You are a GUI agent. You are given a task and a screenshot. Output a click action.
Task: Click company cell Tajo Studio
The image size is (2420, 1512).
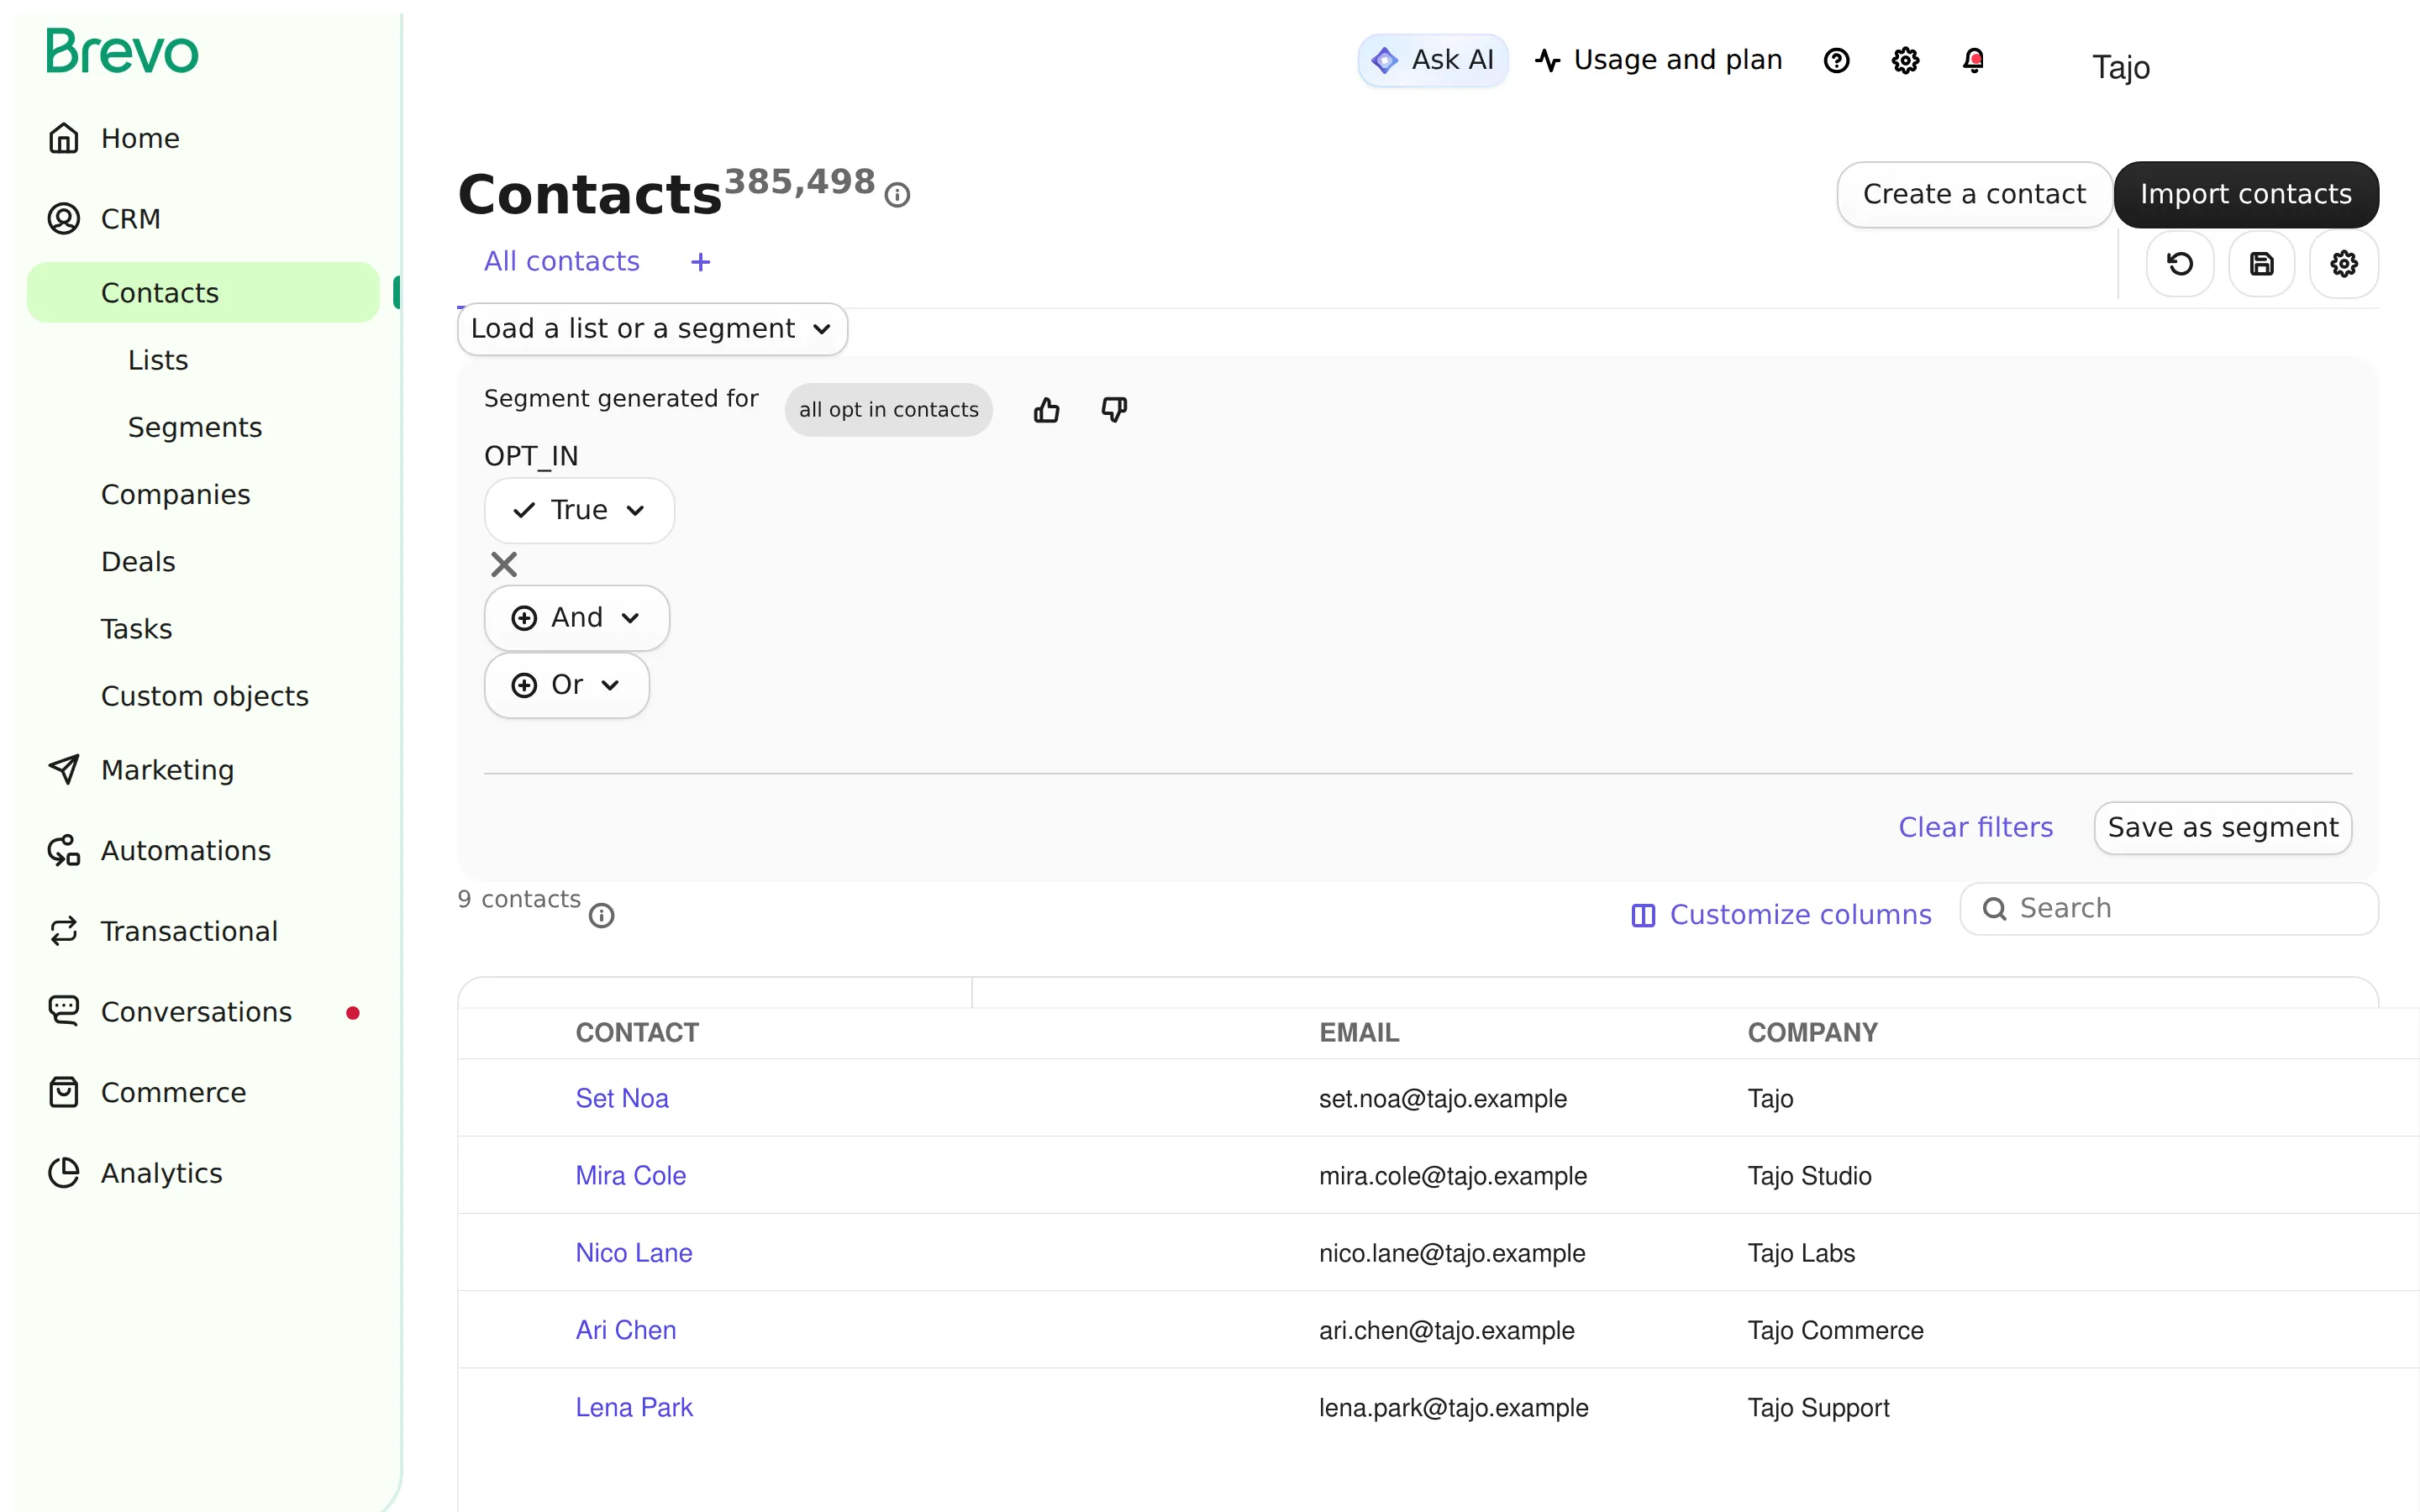pos(1809,1175)
